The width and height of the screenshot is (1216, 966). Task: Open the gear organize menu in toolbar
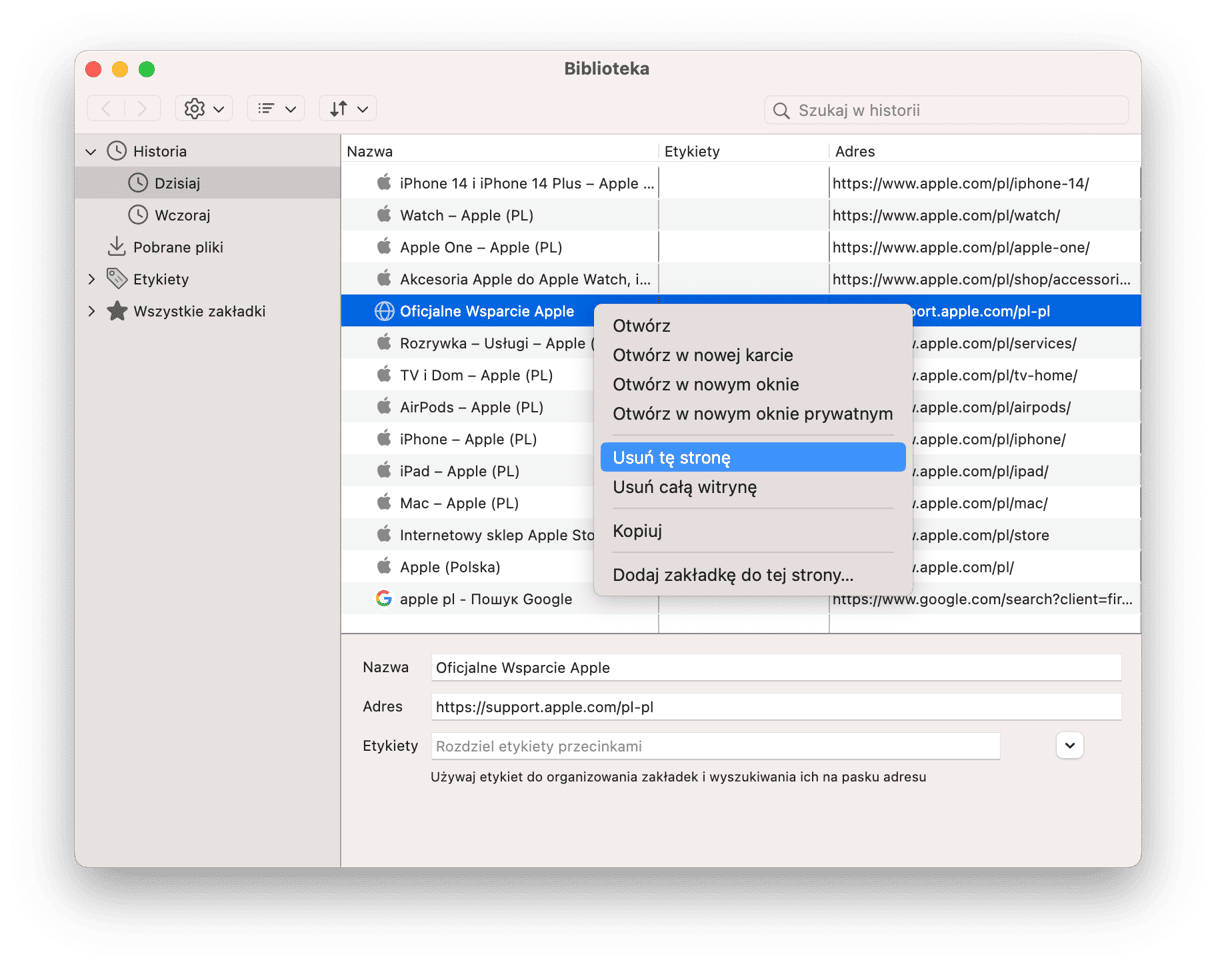tap(203, 108)
